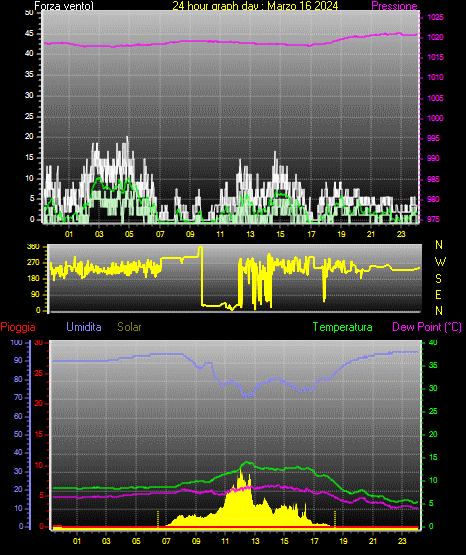Click the 45 wind speed axis value
The image size is (466, 555).
[x=29, y=34]
